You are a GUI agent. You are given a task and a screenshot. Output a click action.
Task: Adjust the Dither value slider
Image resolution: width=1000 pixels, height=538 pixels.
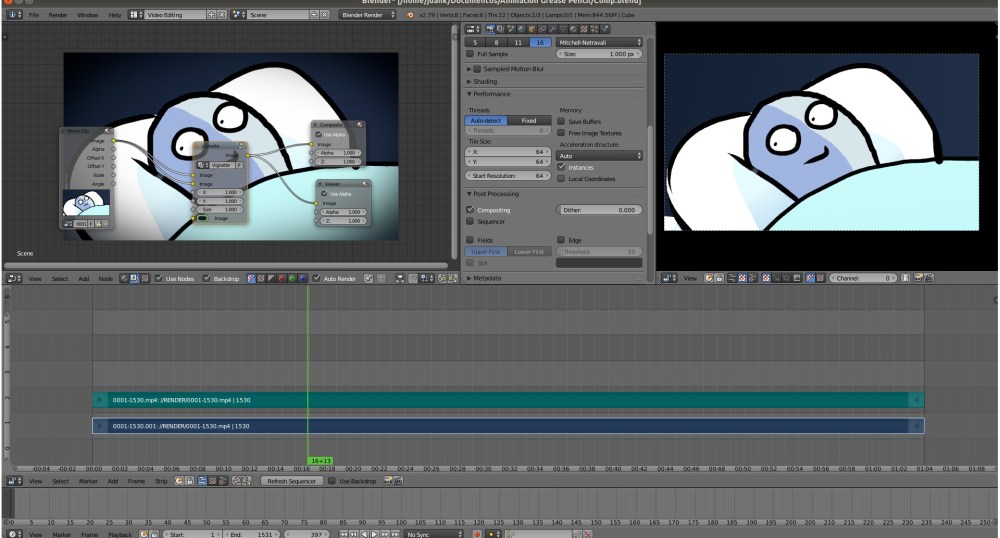point(599,210)
